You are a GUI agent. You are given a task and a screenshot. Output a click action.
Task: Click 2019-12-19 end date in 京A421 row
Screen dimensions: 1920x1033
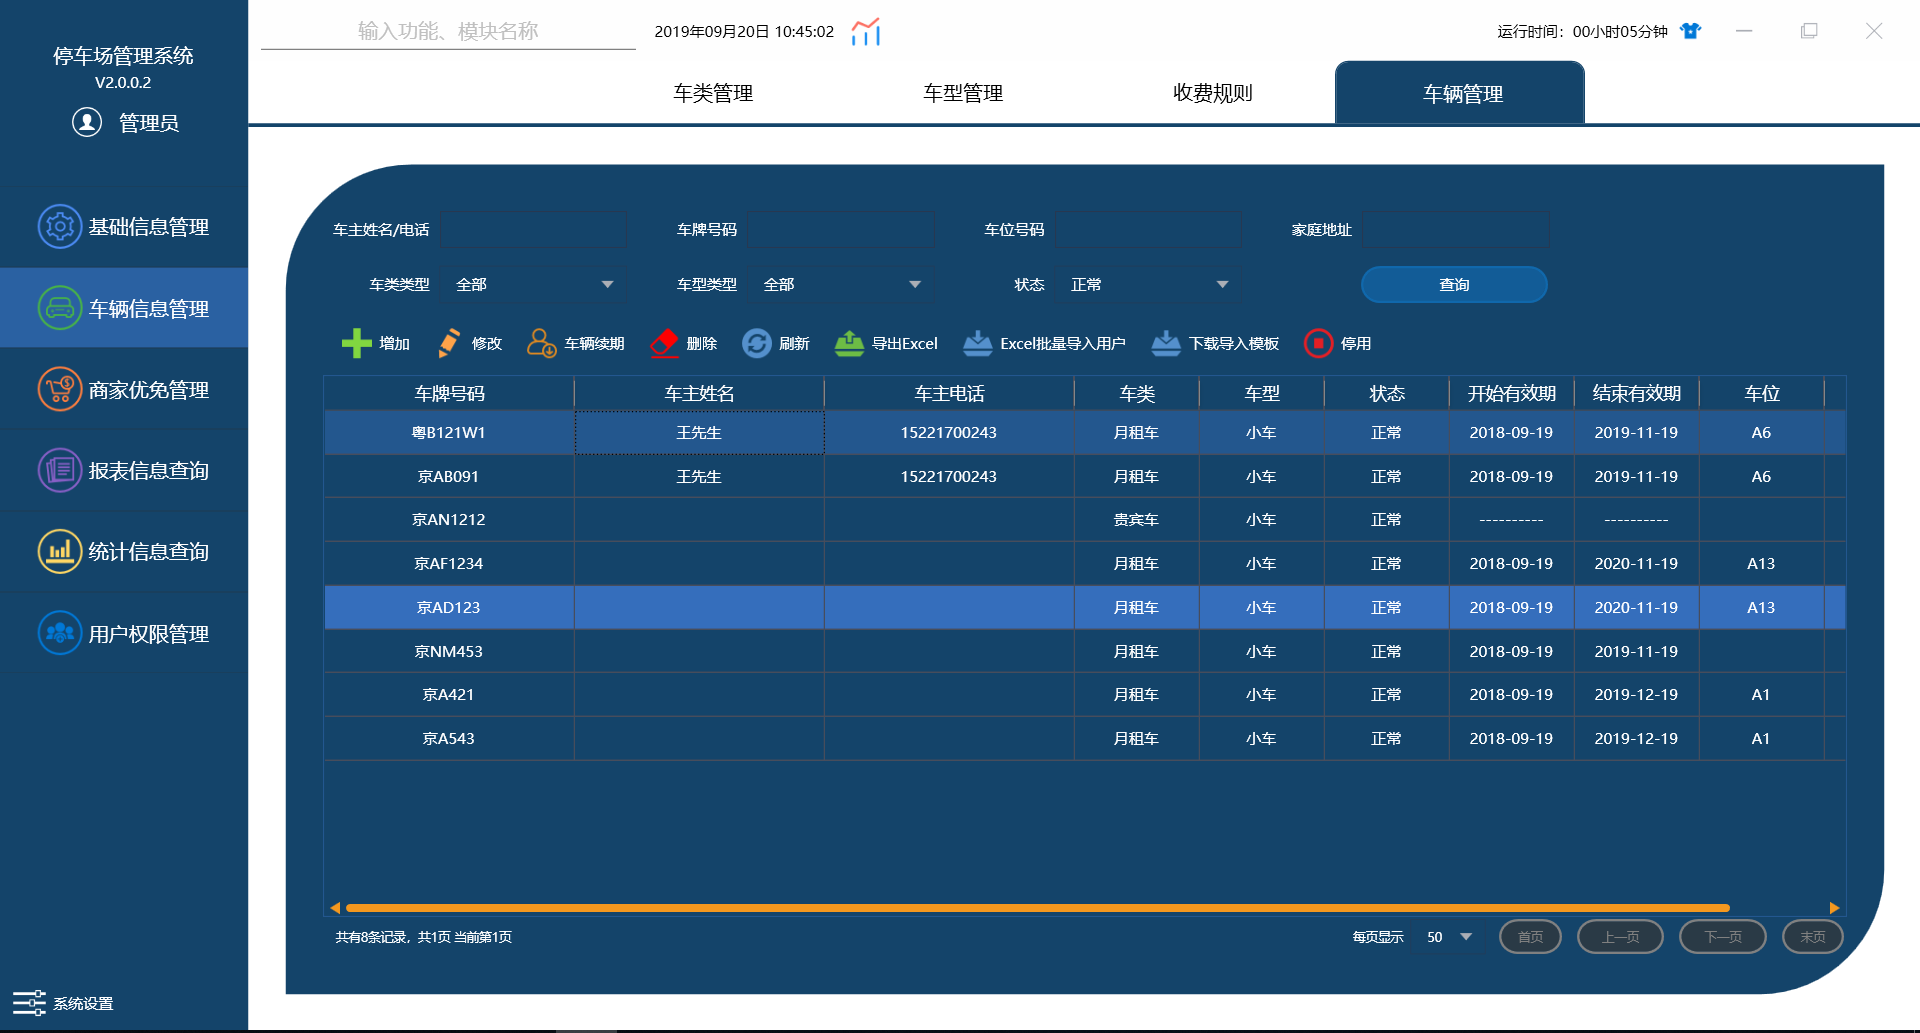point(1636,695)
